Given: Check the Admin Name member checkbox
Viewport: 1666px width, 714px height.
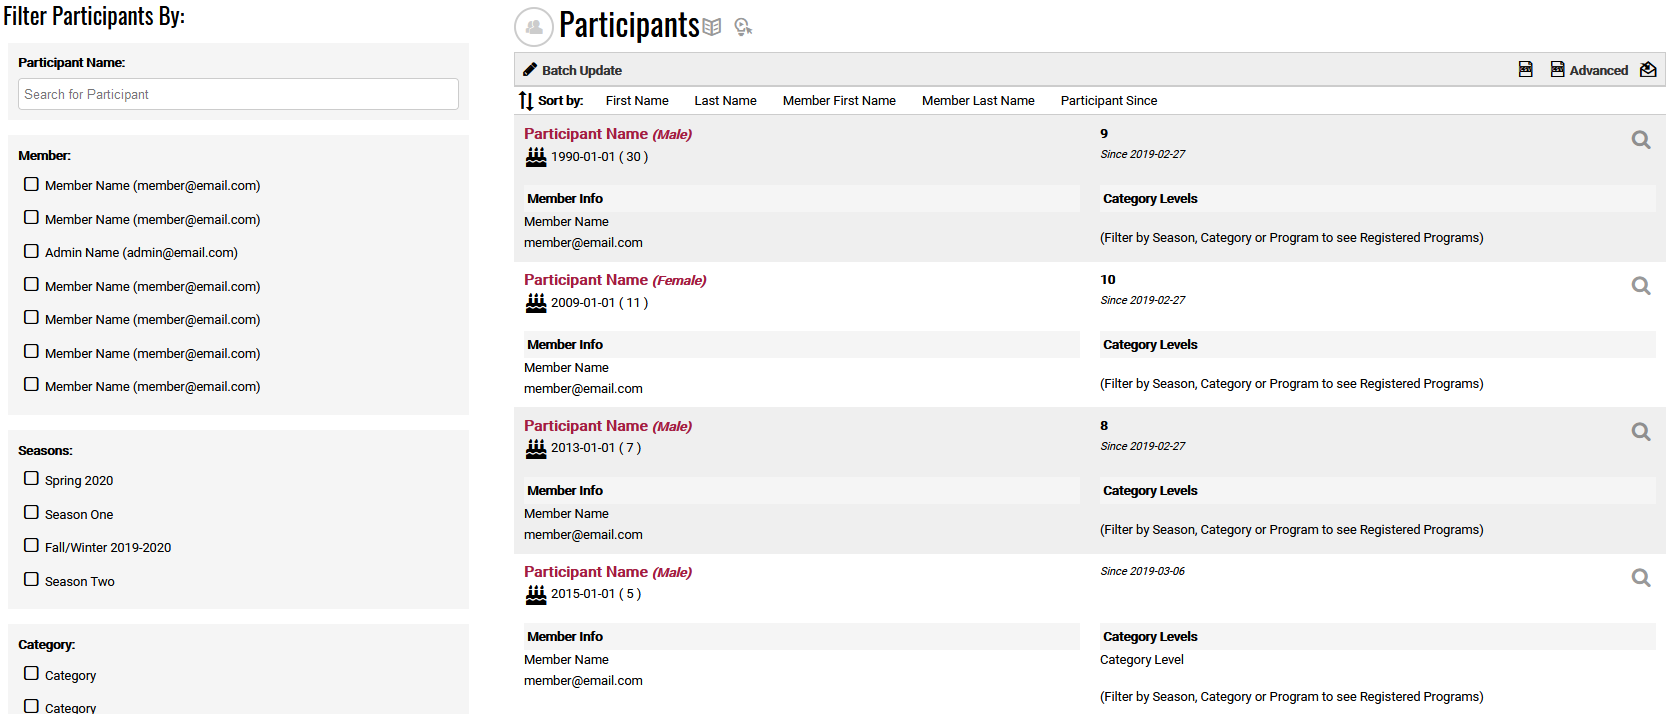Looking at the screenshot, I should [x=31, y=250].
